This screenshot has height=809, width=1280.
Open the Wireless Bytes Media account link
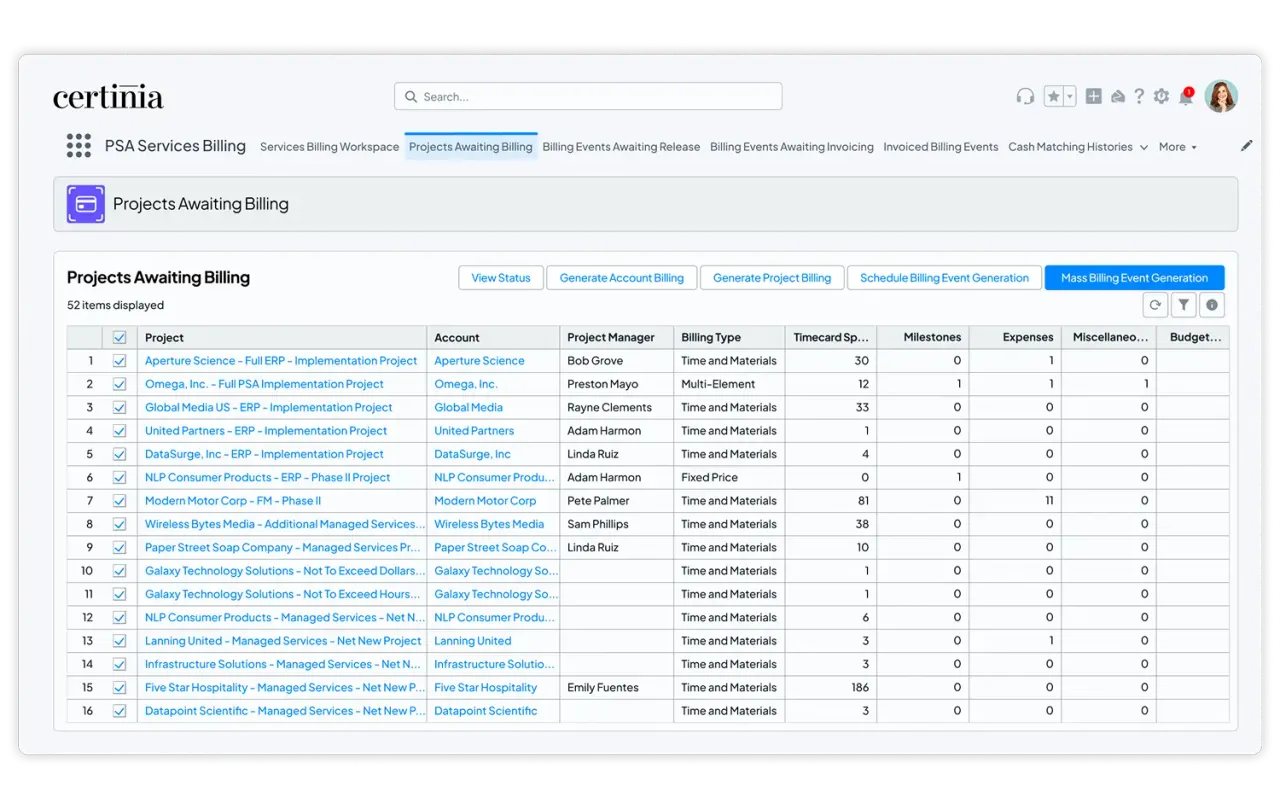click(x=489, y=524)
